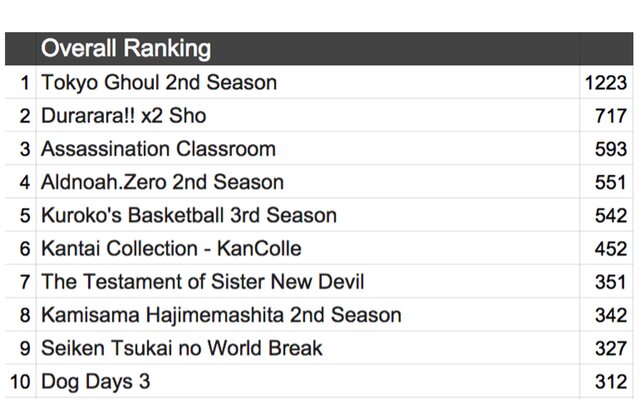
Task: Select the Dog Days 3 cell
Action: pos(308,381)
